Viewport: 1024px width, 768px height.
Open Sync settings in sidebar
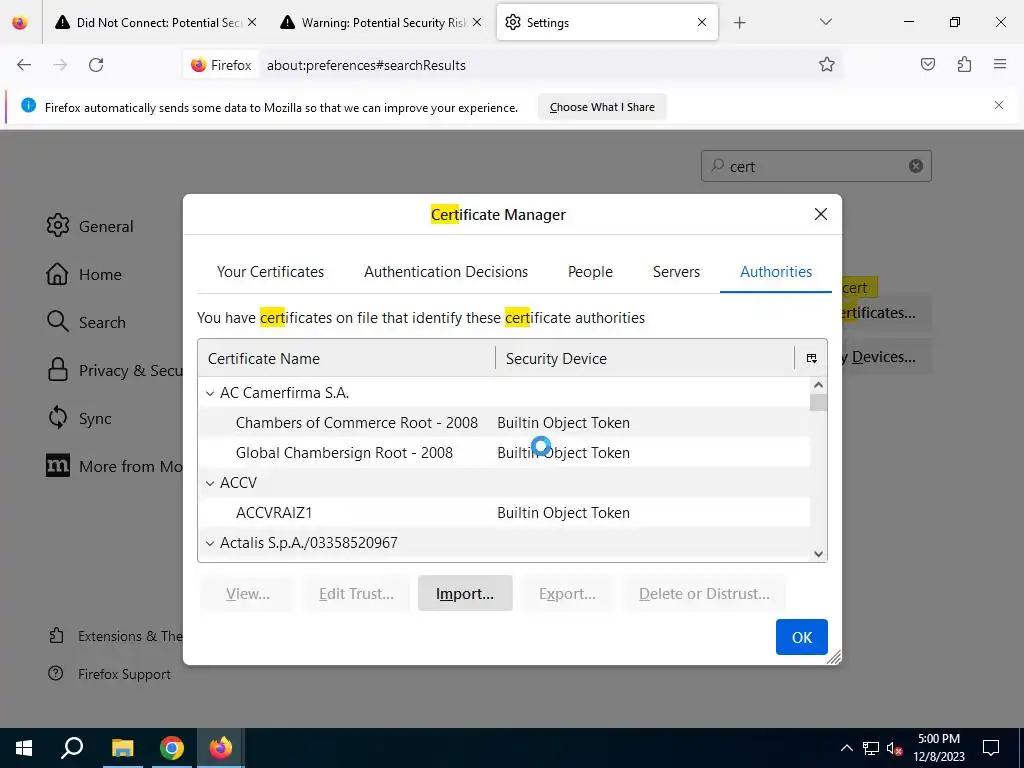tap(79, 418)
